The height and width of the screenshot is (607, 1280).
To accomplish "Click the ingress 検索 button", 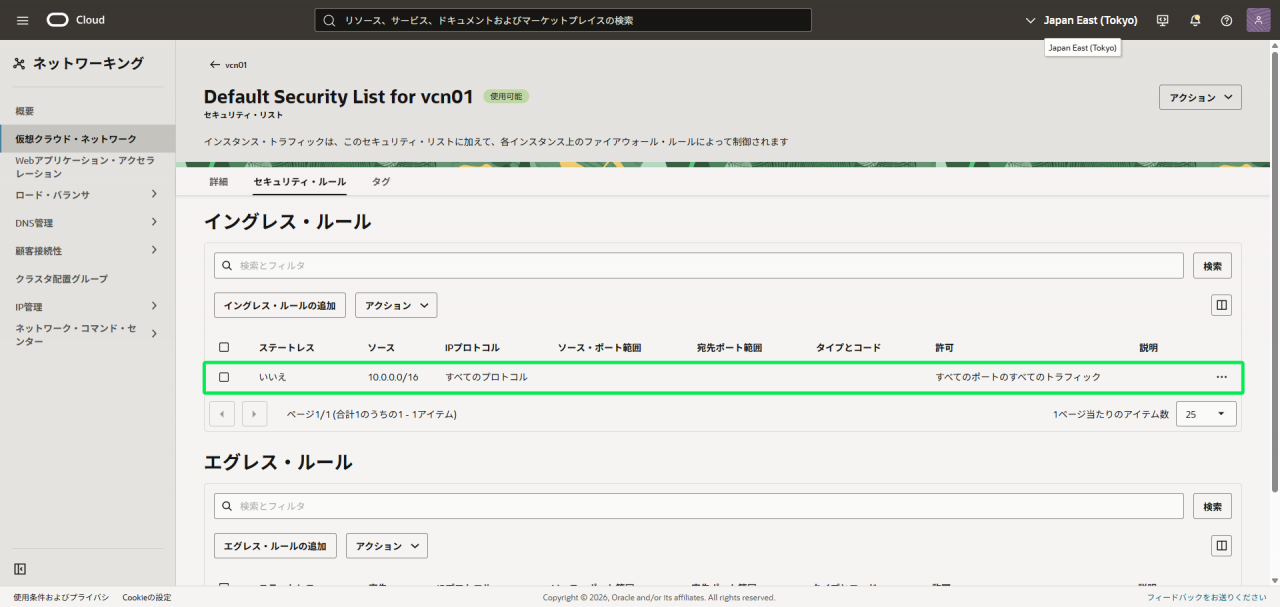I will [1212, 266].
